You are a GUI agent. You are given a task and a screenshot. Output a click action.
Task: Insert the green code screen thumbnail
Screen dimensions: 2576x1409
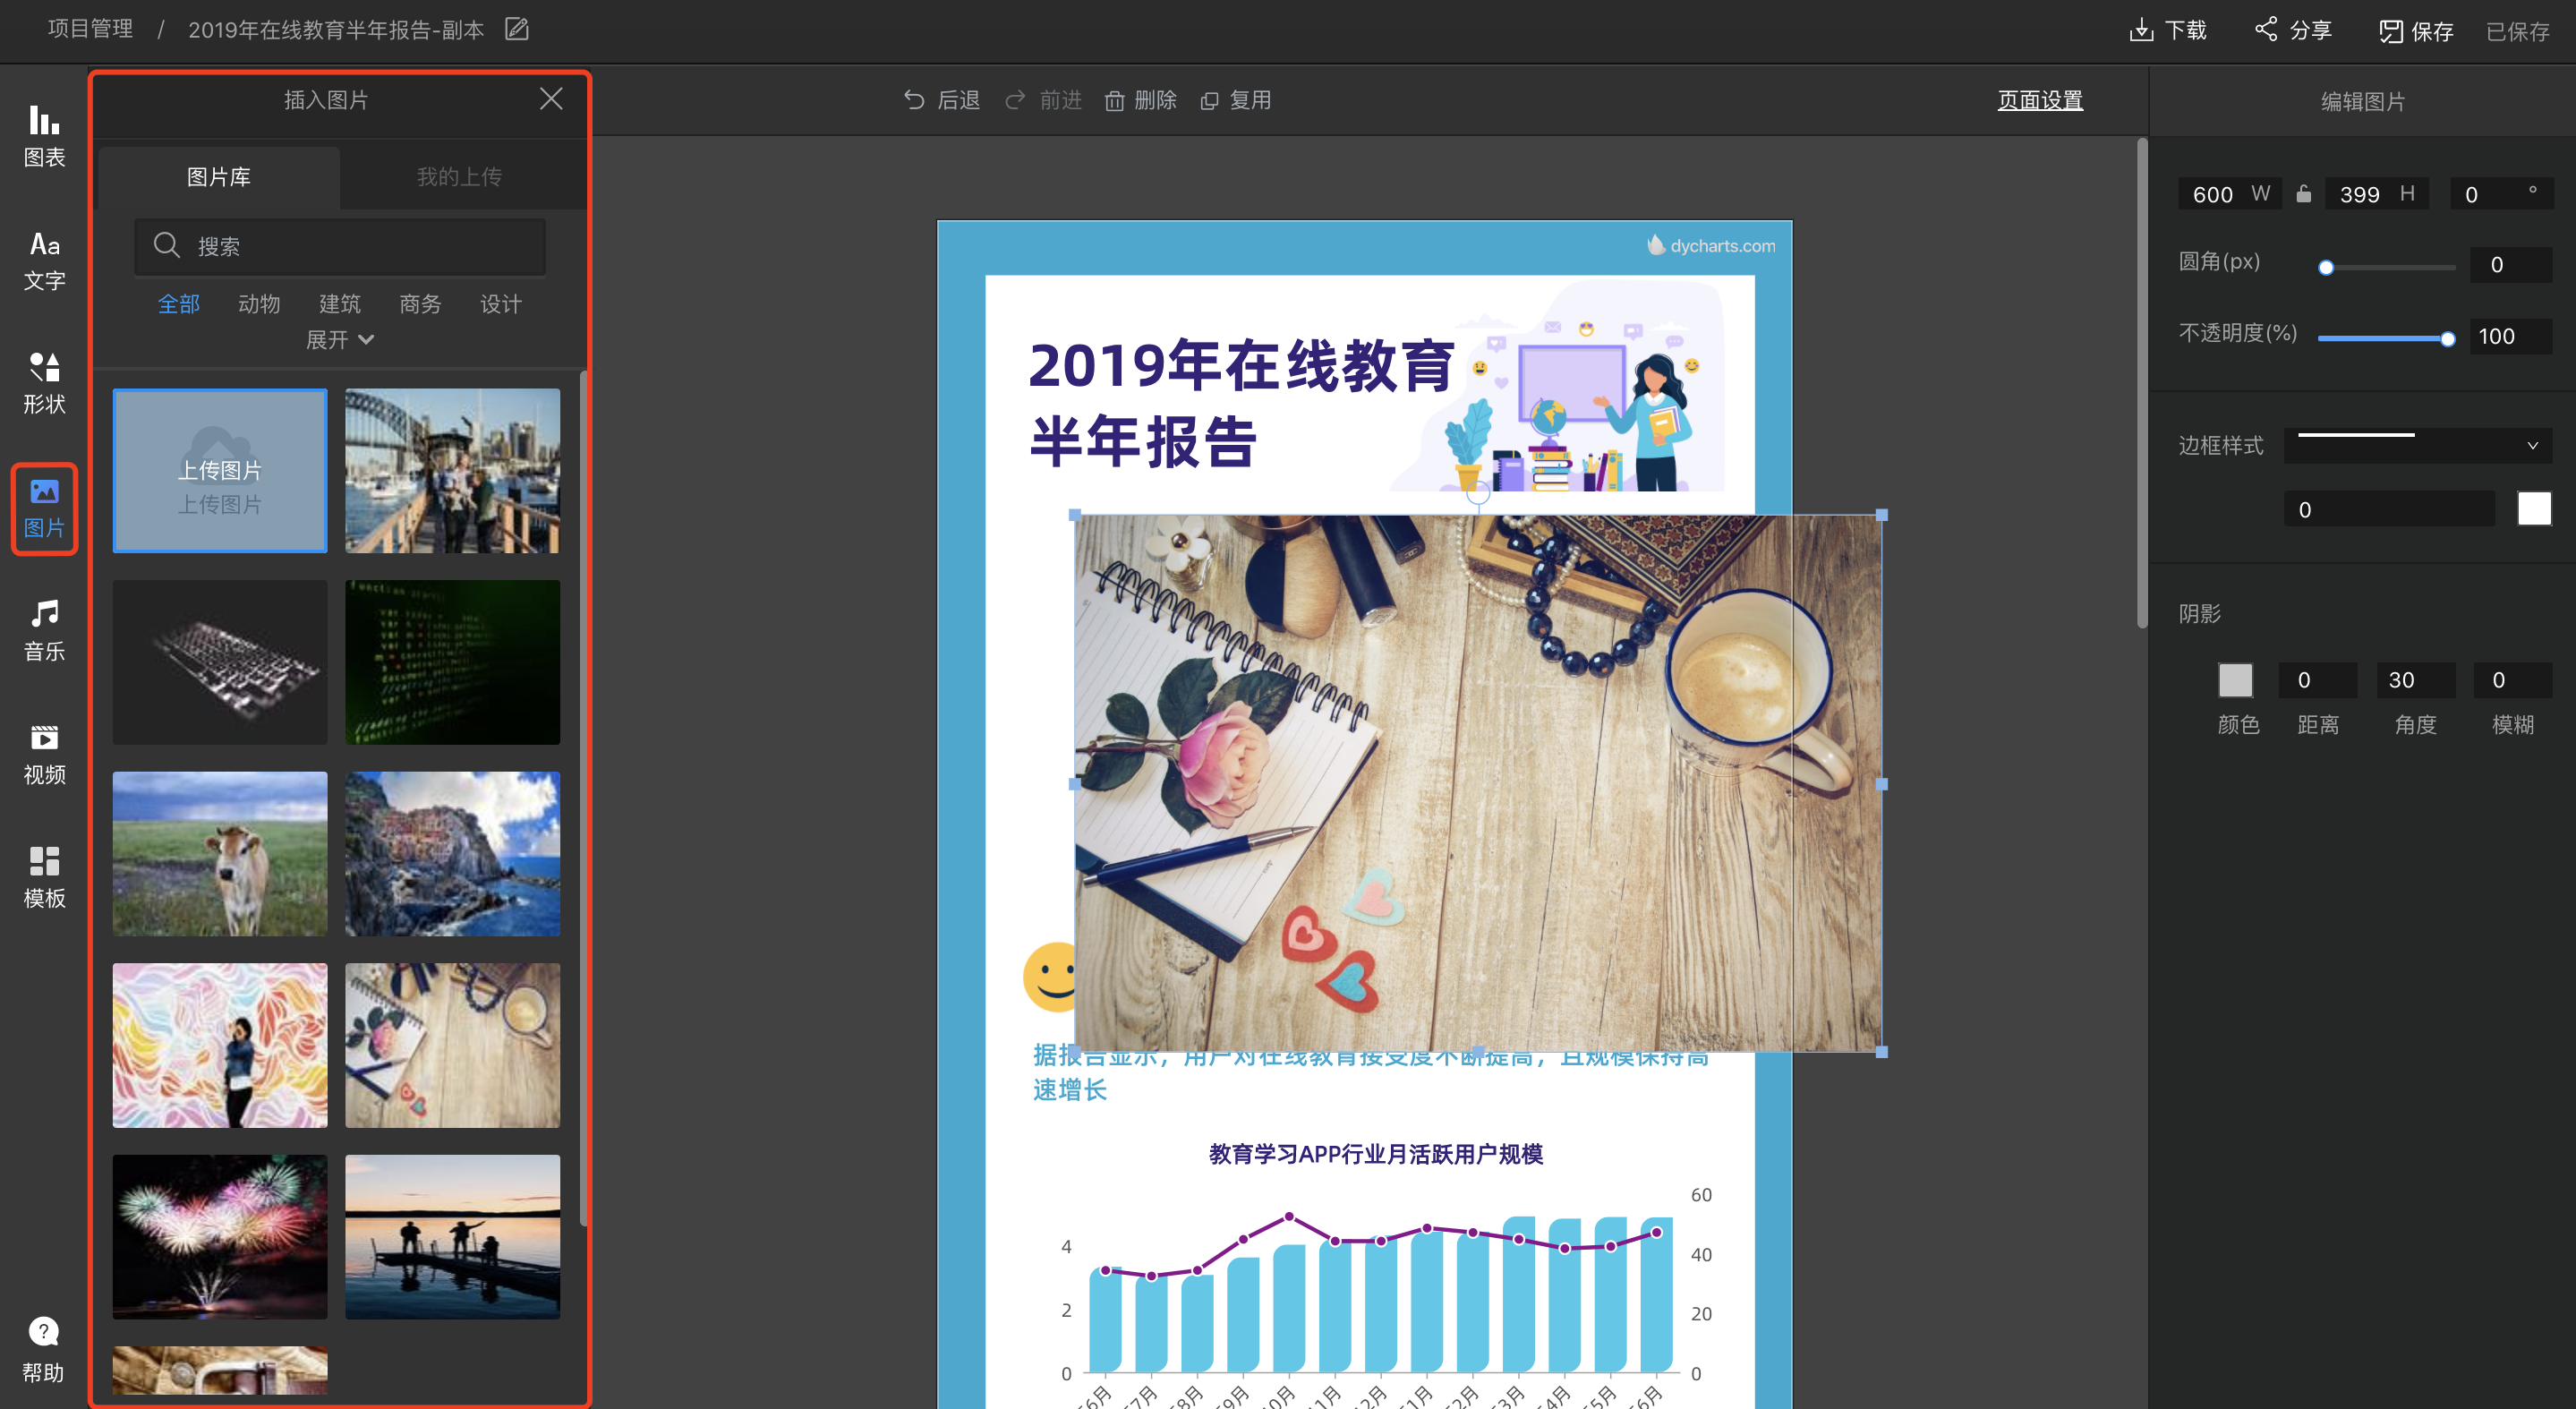point(453,662)
